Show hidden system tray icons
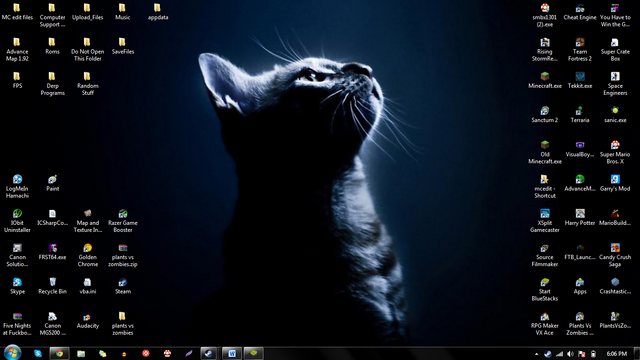The width and height of the screenshot is (640, 360). [536, 354]
